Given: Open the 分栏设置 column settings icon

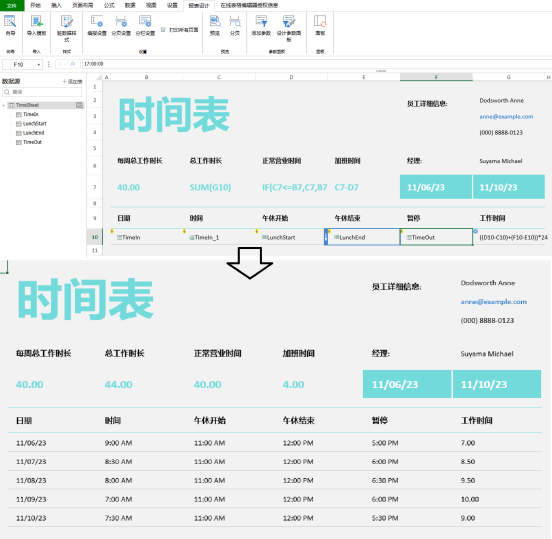Looking at the screenshot, I should click(145, 22).
